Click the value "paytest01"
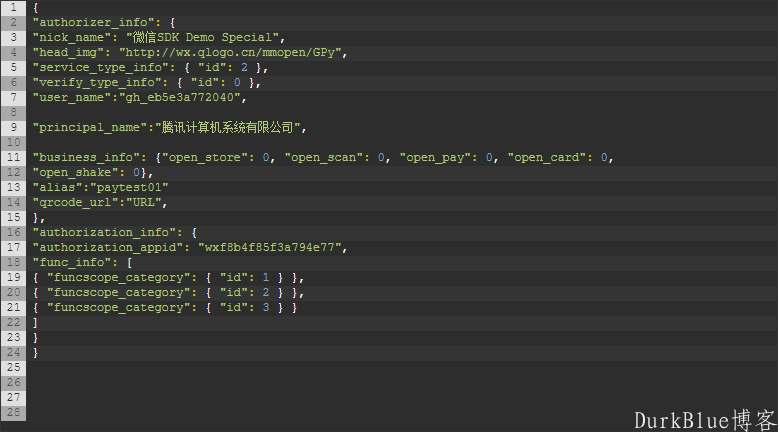780x432 pixels. coord(129,187)
